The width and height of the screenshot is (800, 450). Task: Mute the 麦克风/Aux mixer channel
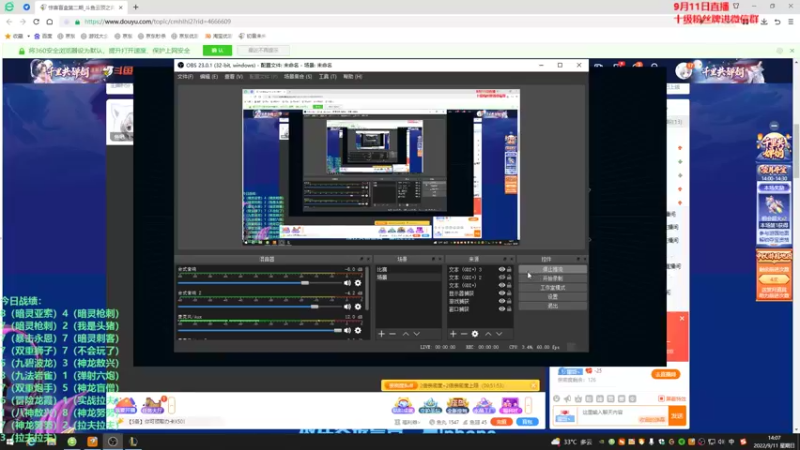tap(347, 331)
